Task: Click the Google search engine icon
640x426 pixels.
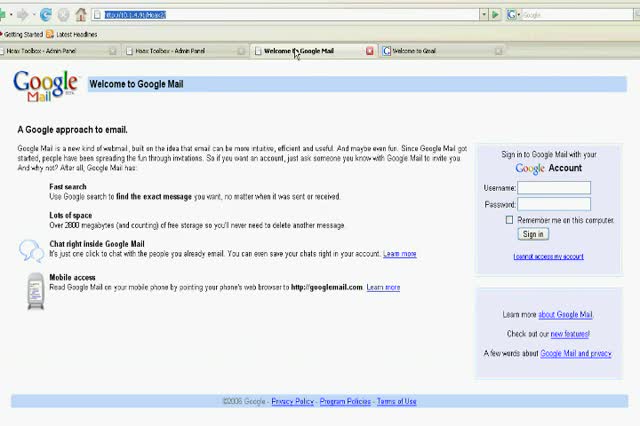Action: tap(511, 15)
